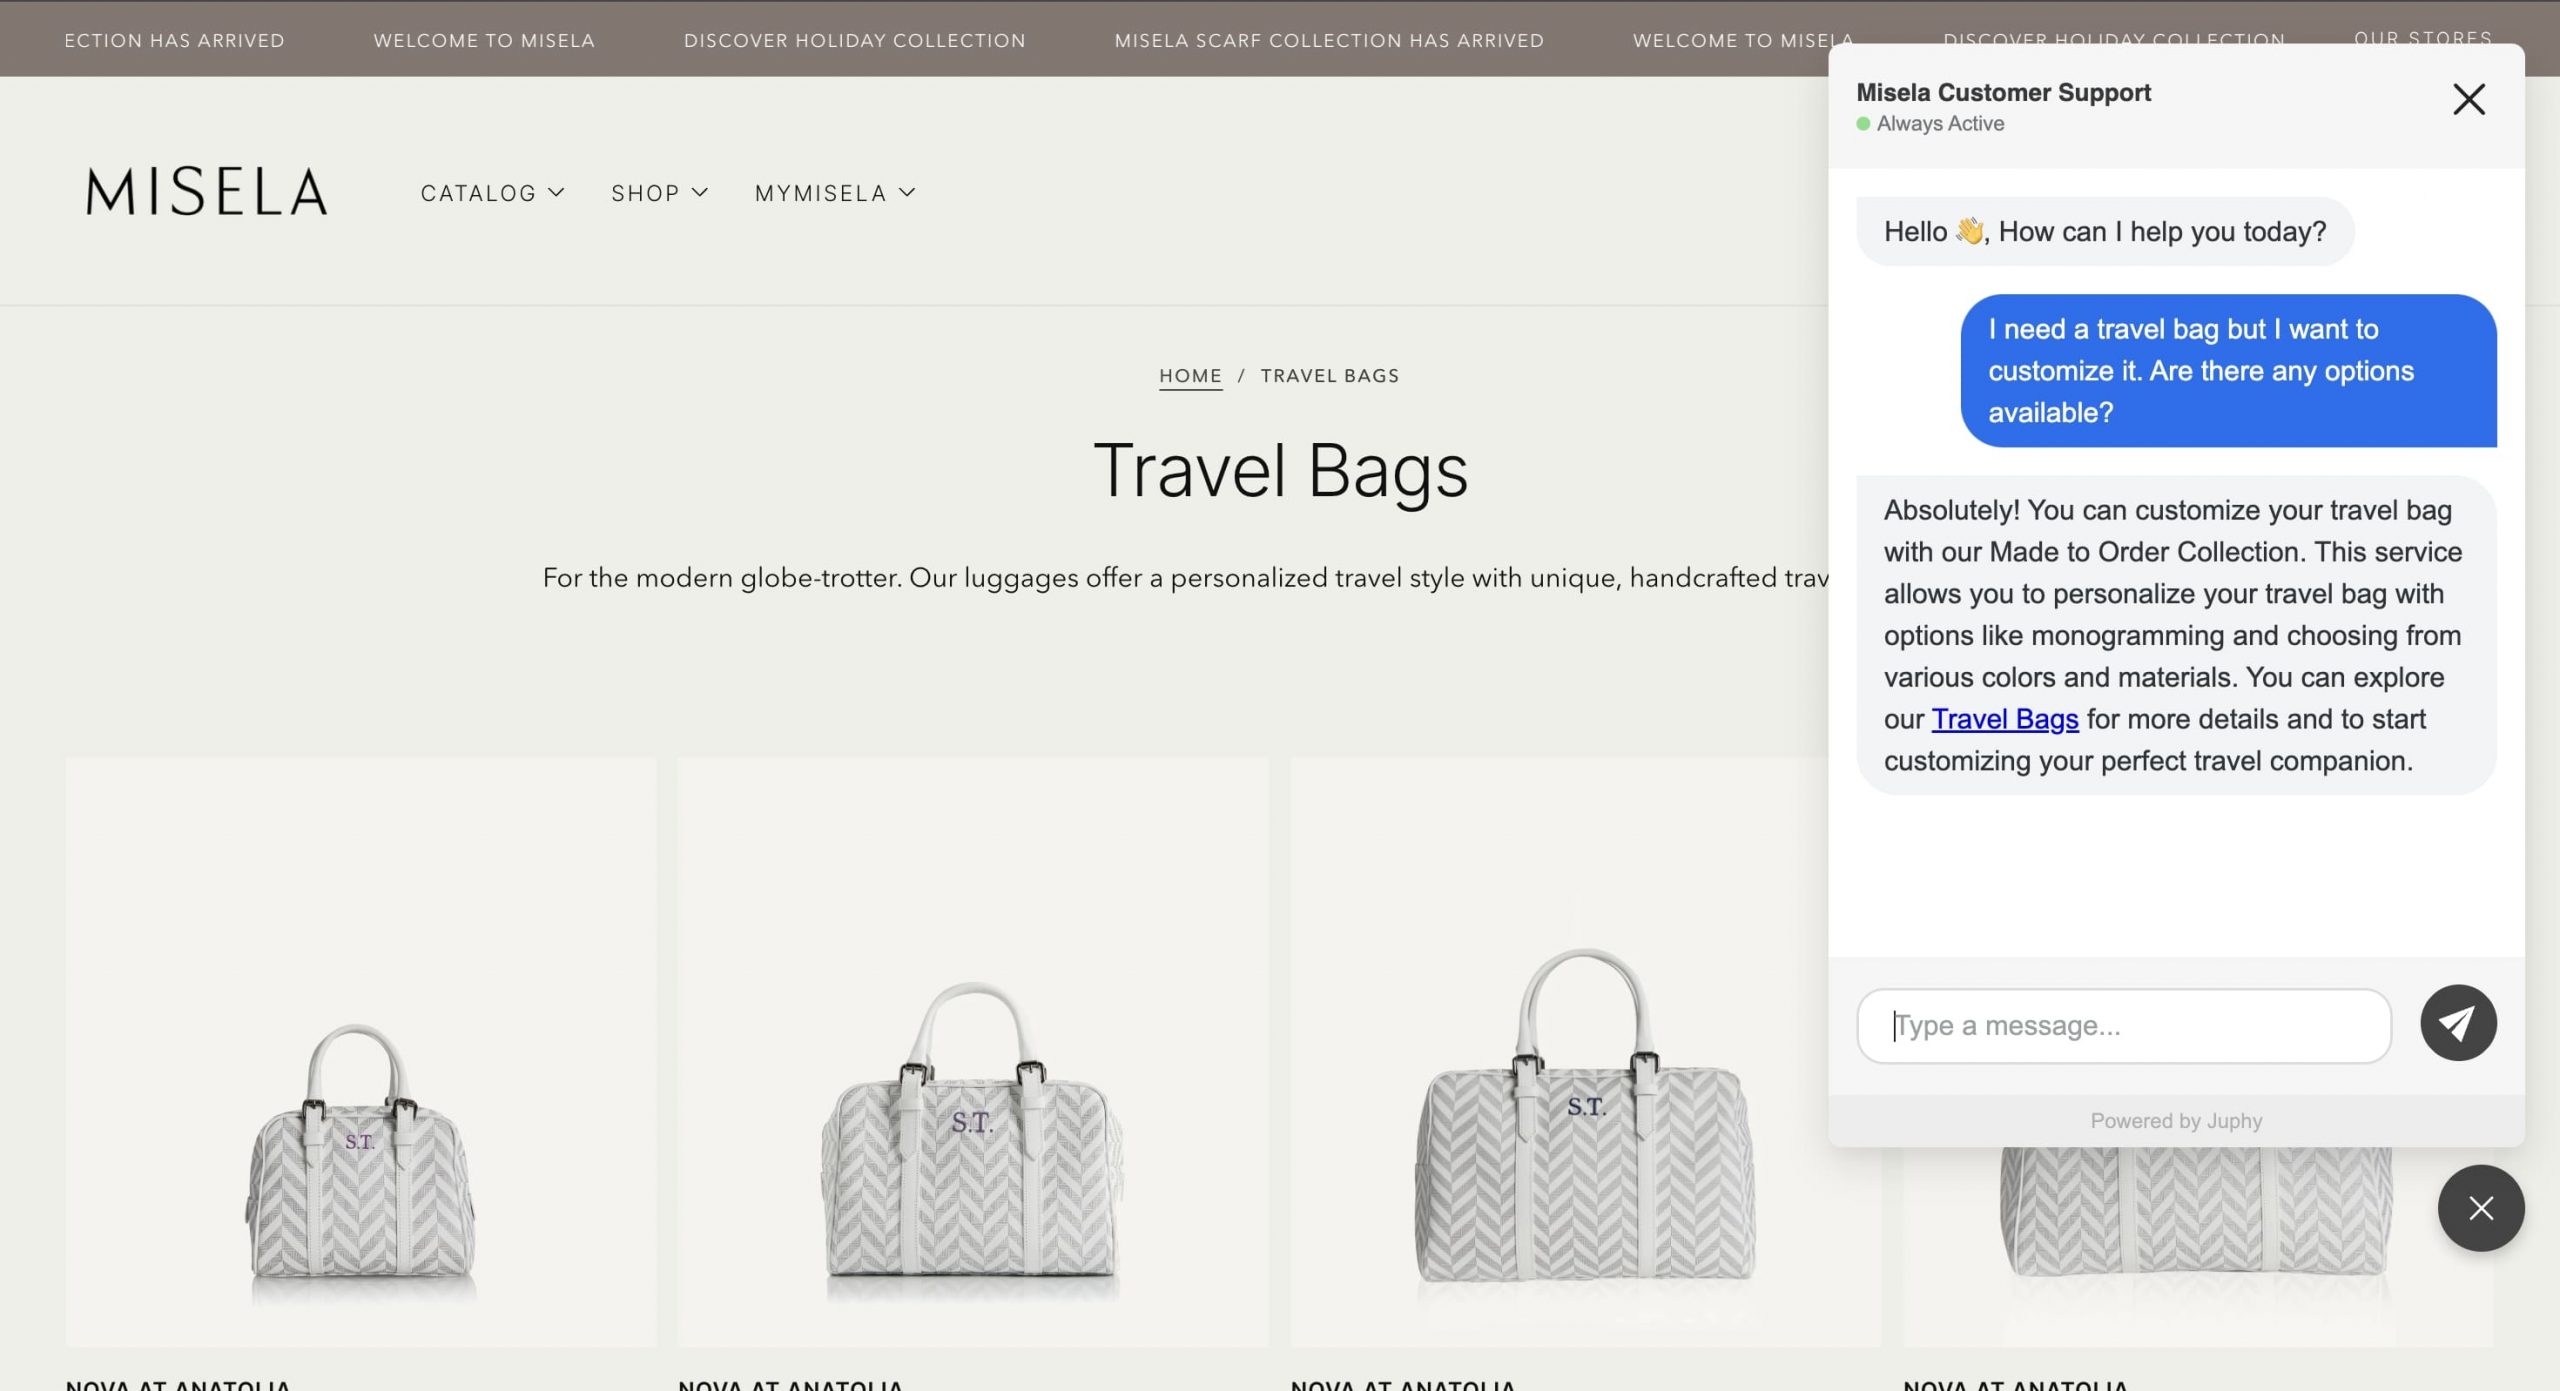
Task: Click the blue user message bubble
Action: pos(2228,370)
